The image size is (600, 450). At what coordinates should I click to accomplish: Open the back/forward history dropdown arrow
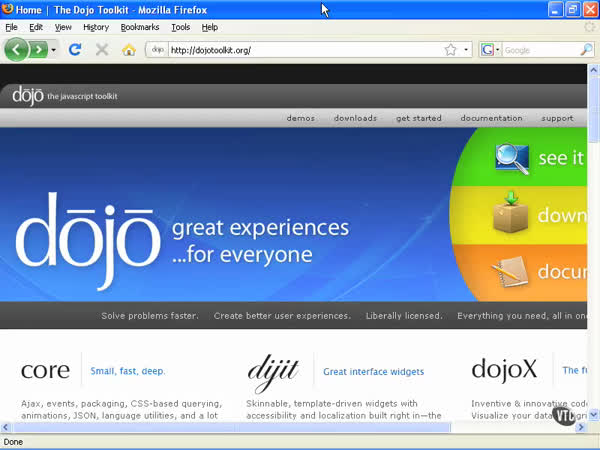tap(54, 49)
